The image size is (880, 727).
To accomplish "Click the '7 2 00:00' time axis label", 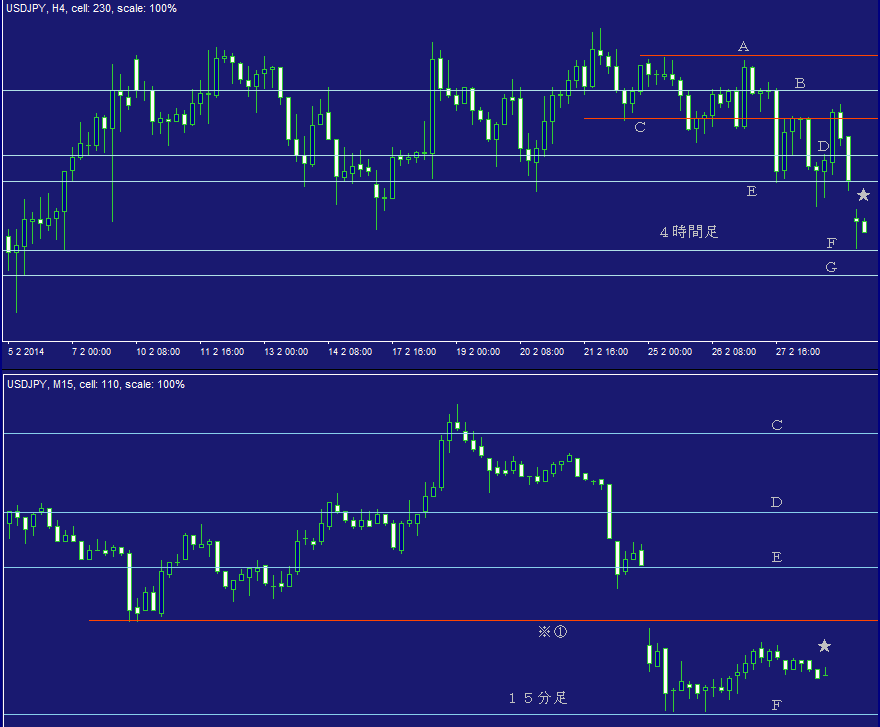I will pyautogui.click(x=91, y=351).
